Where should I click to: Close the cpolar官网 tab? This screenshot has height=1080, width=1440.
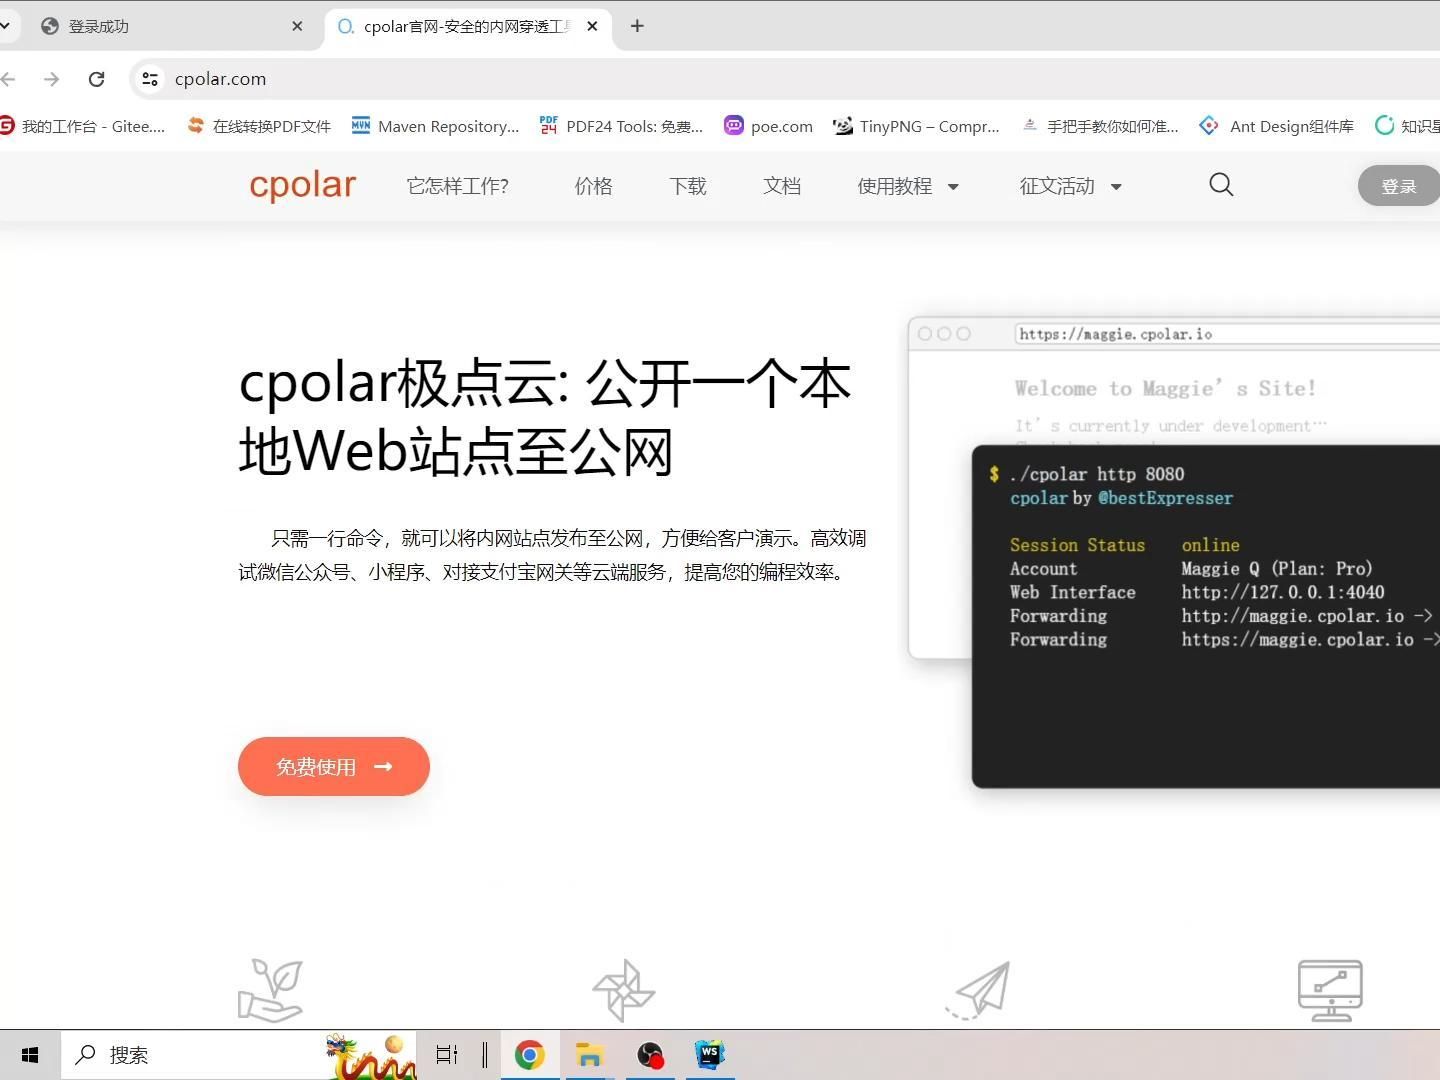click(x=592, y=26)
